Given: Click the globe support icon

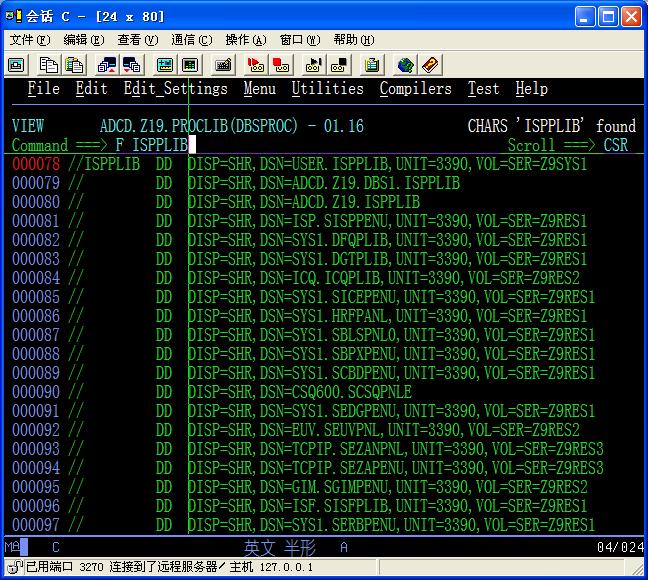Looking at the screenshot, I should (x=405, y=65).
